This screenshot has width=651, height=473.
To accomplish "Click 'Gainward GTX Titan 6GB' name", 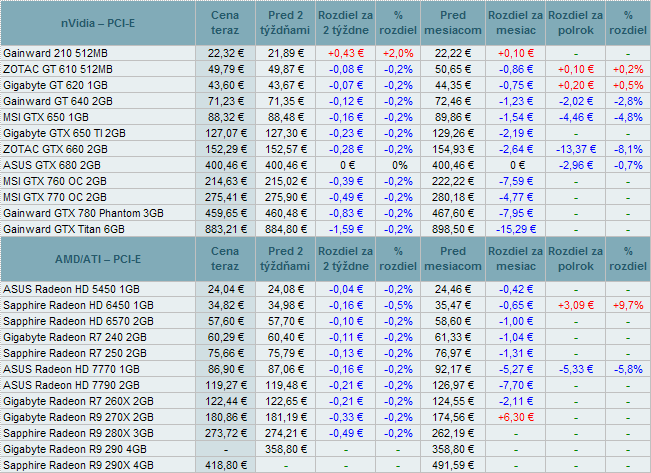I will coord(64,229).
